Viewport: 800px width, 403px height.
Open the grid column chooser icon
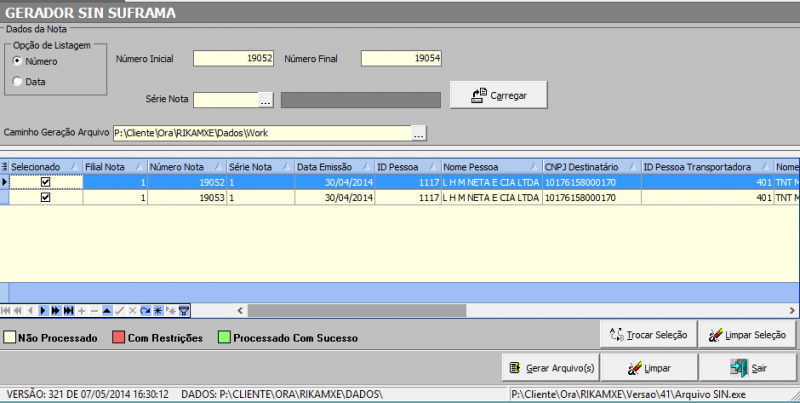pyautogui.click(x=4, y=166)
